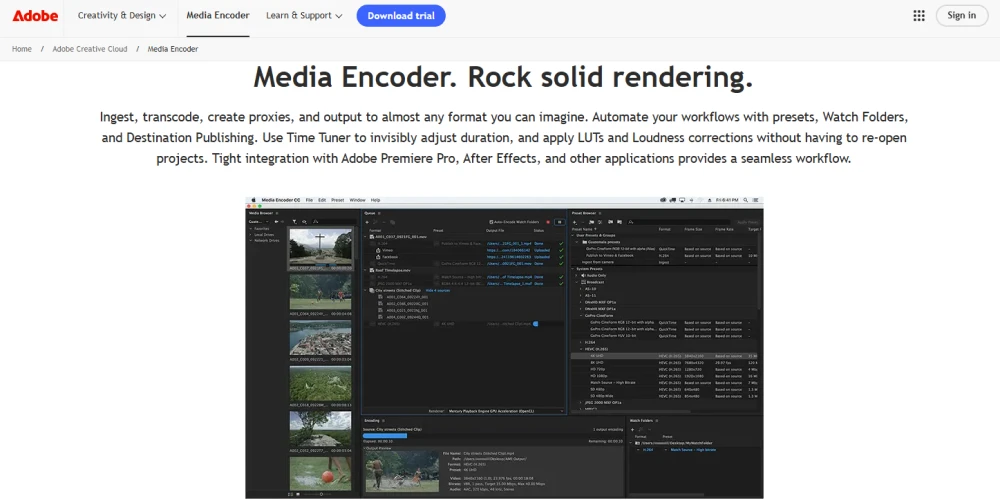Screen dimensions: 1000x504
Task: Toggle Auto-Encode Watch Folders checkbox
Action: coord(491,222)
